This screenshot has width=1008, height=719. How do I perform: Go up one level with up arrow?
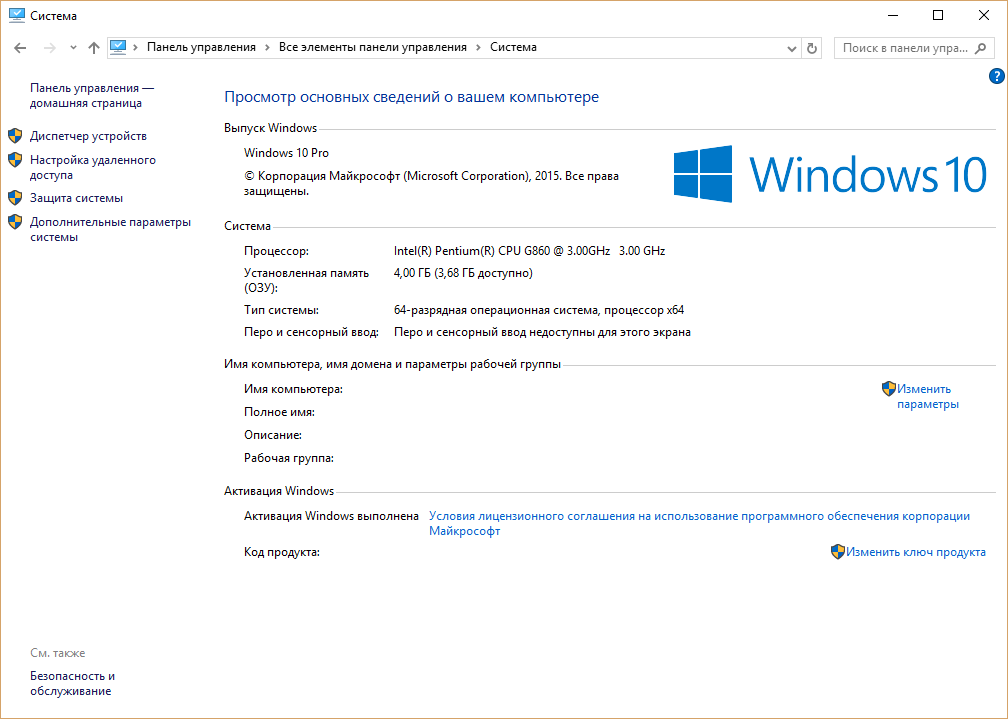pyautogui.click(x=94, y=48)
